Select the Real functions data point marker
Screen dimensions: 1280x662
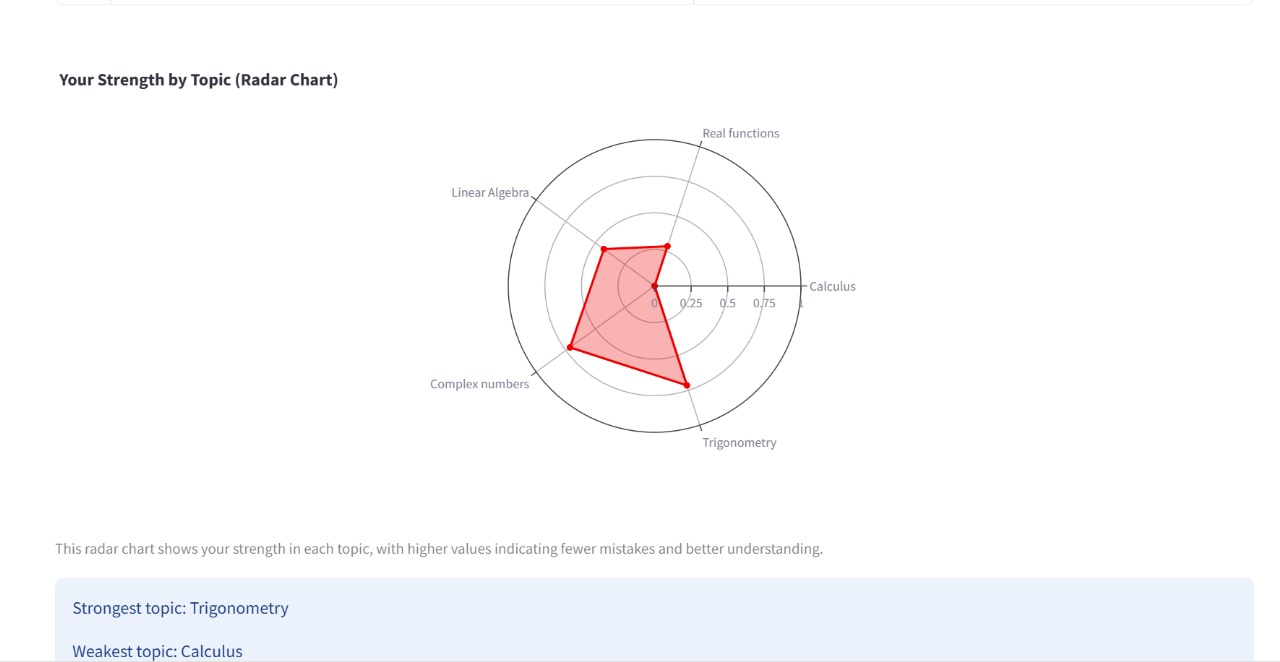click(667, 246)
